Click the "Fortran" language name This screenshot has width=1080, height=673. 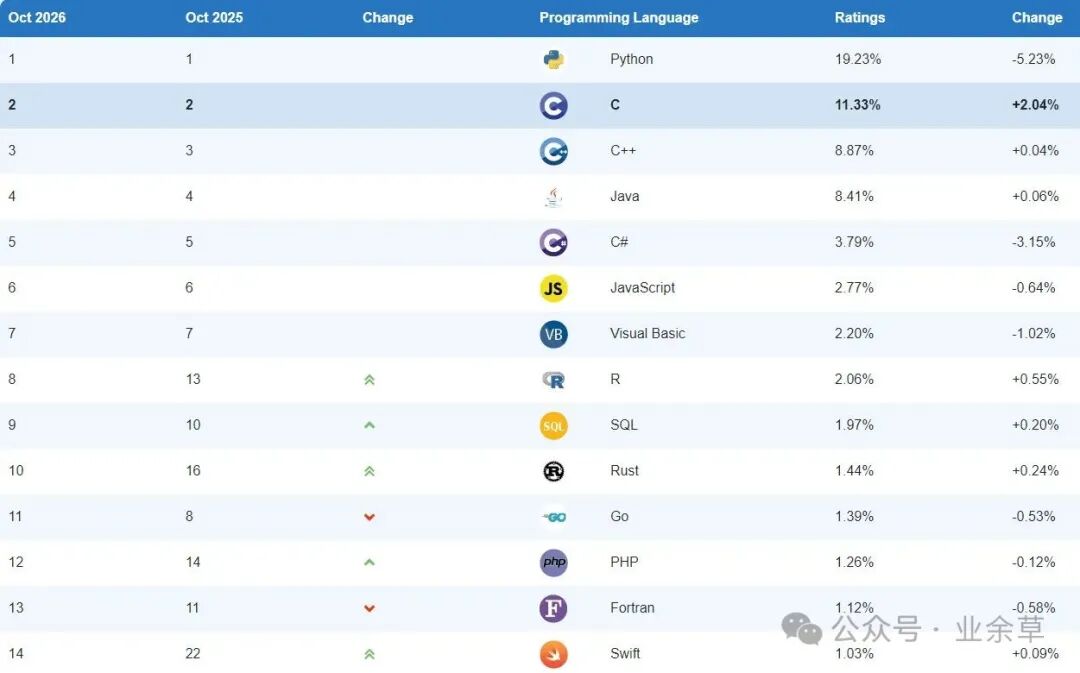[x=632, y=608]
